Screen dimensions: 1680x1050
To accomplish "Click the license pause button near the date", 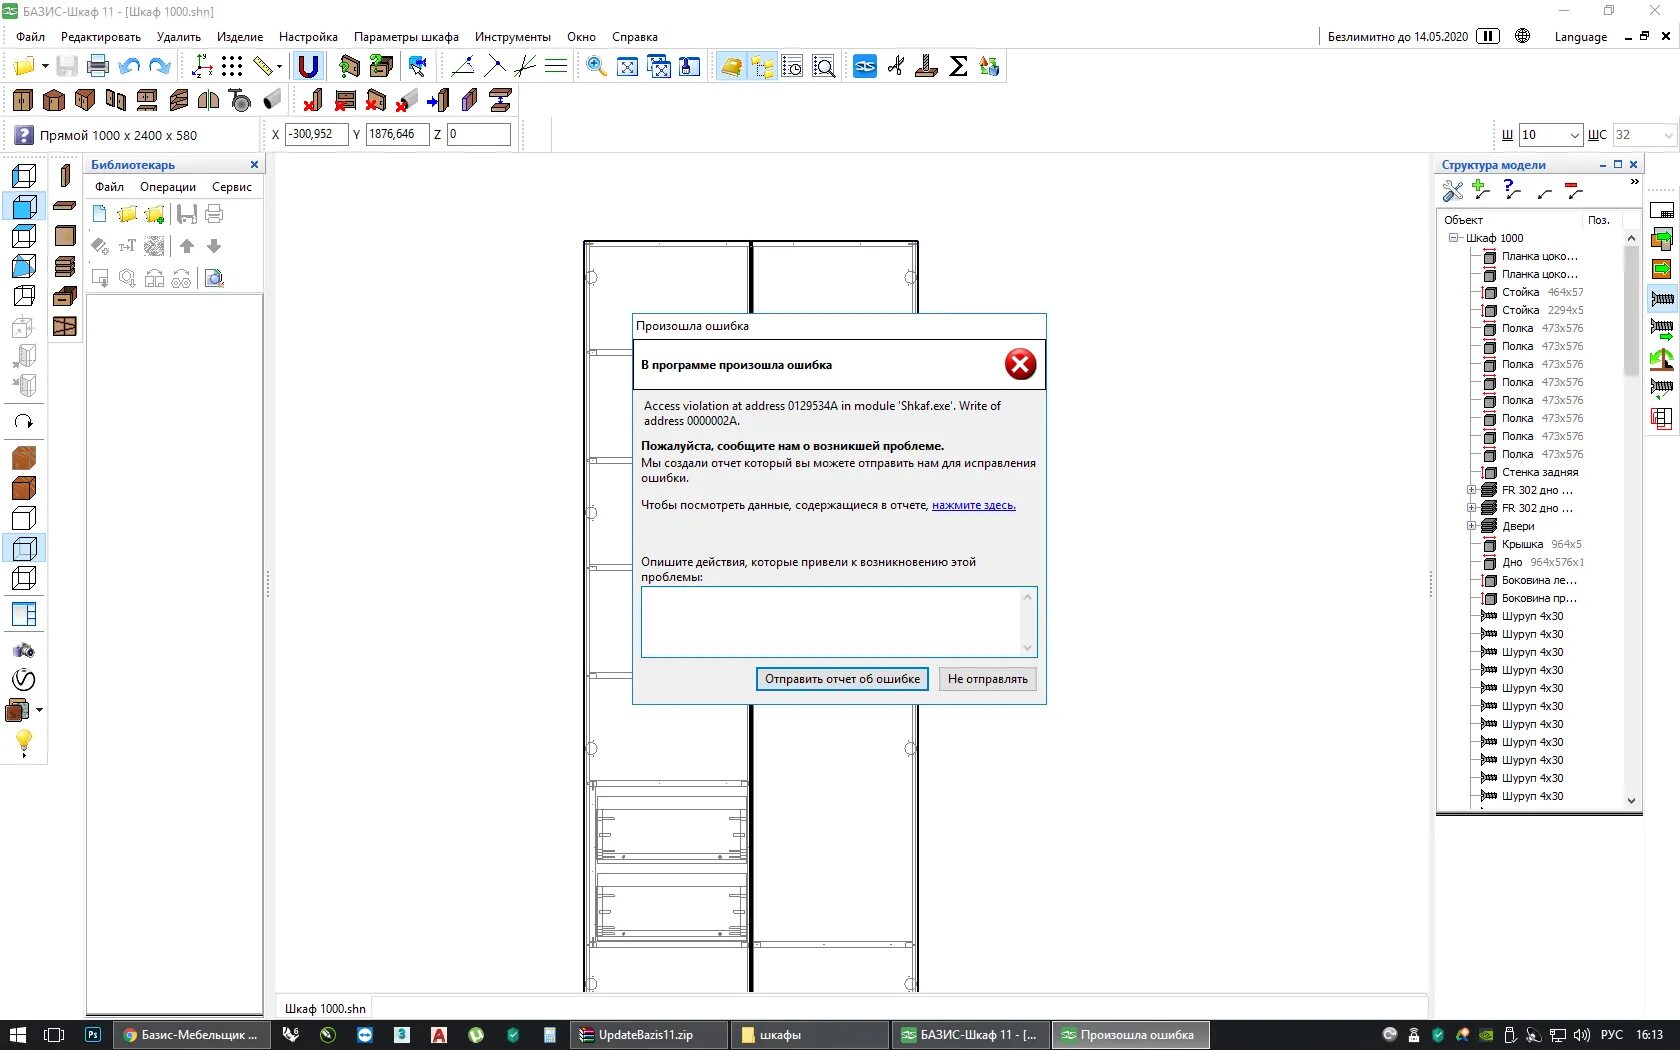I will [1488, 36].
